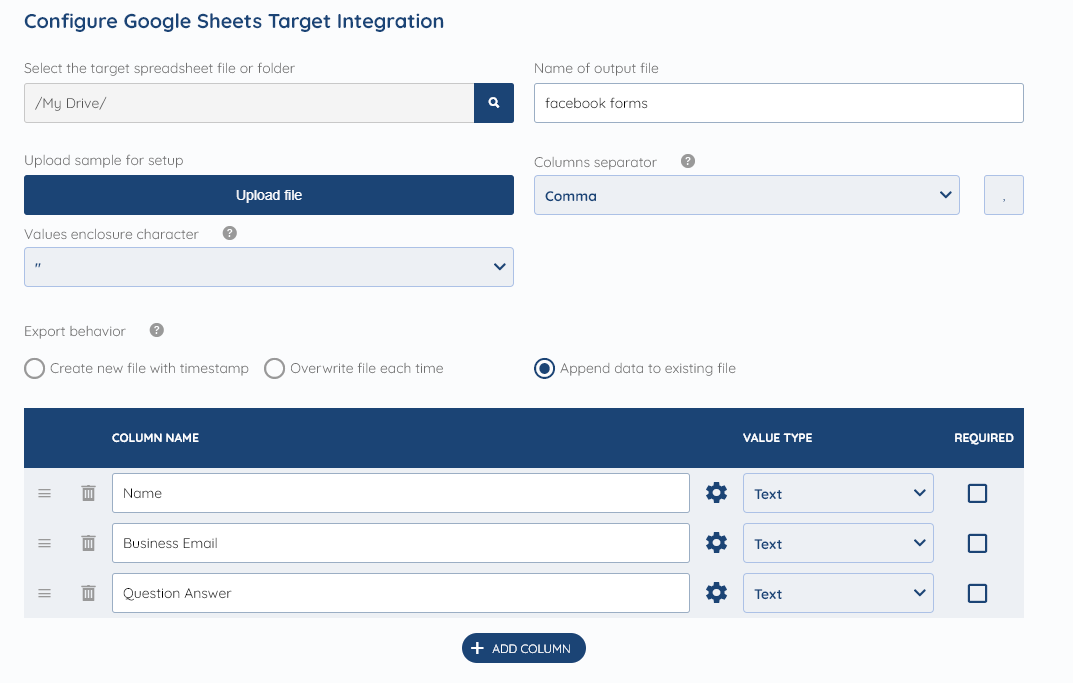Click Upload sample for setup label
This screenshot has height=683, width=1073.
pos(104,160)
